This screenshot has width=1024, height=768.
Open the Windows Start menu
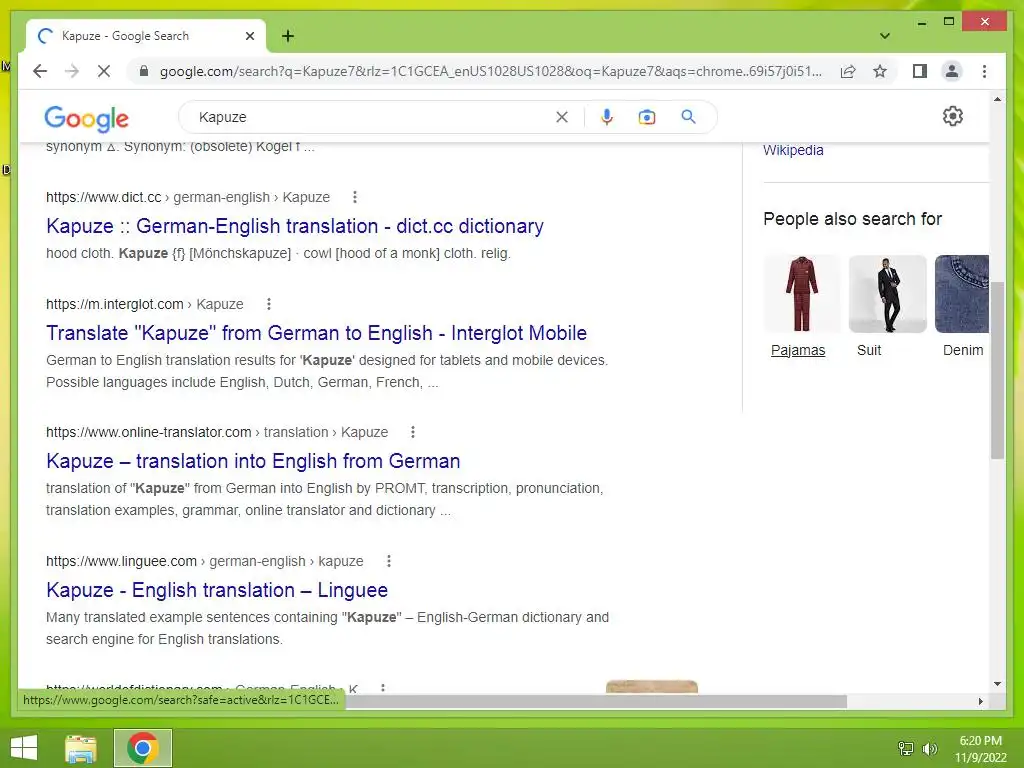pyautogui.click(x=24, y=748)
